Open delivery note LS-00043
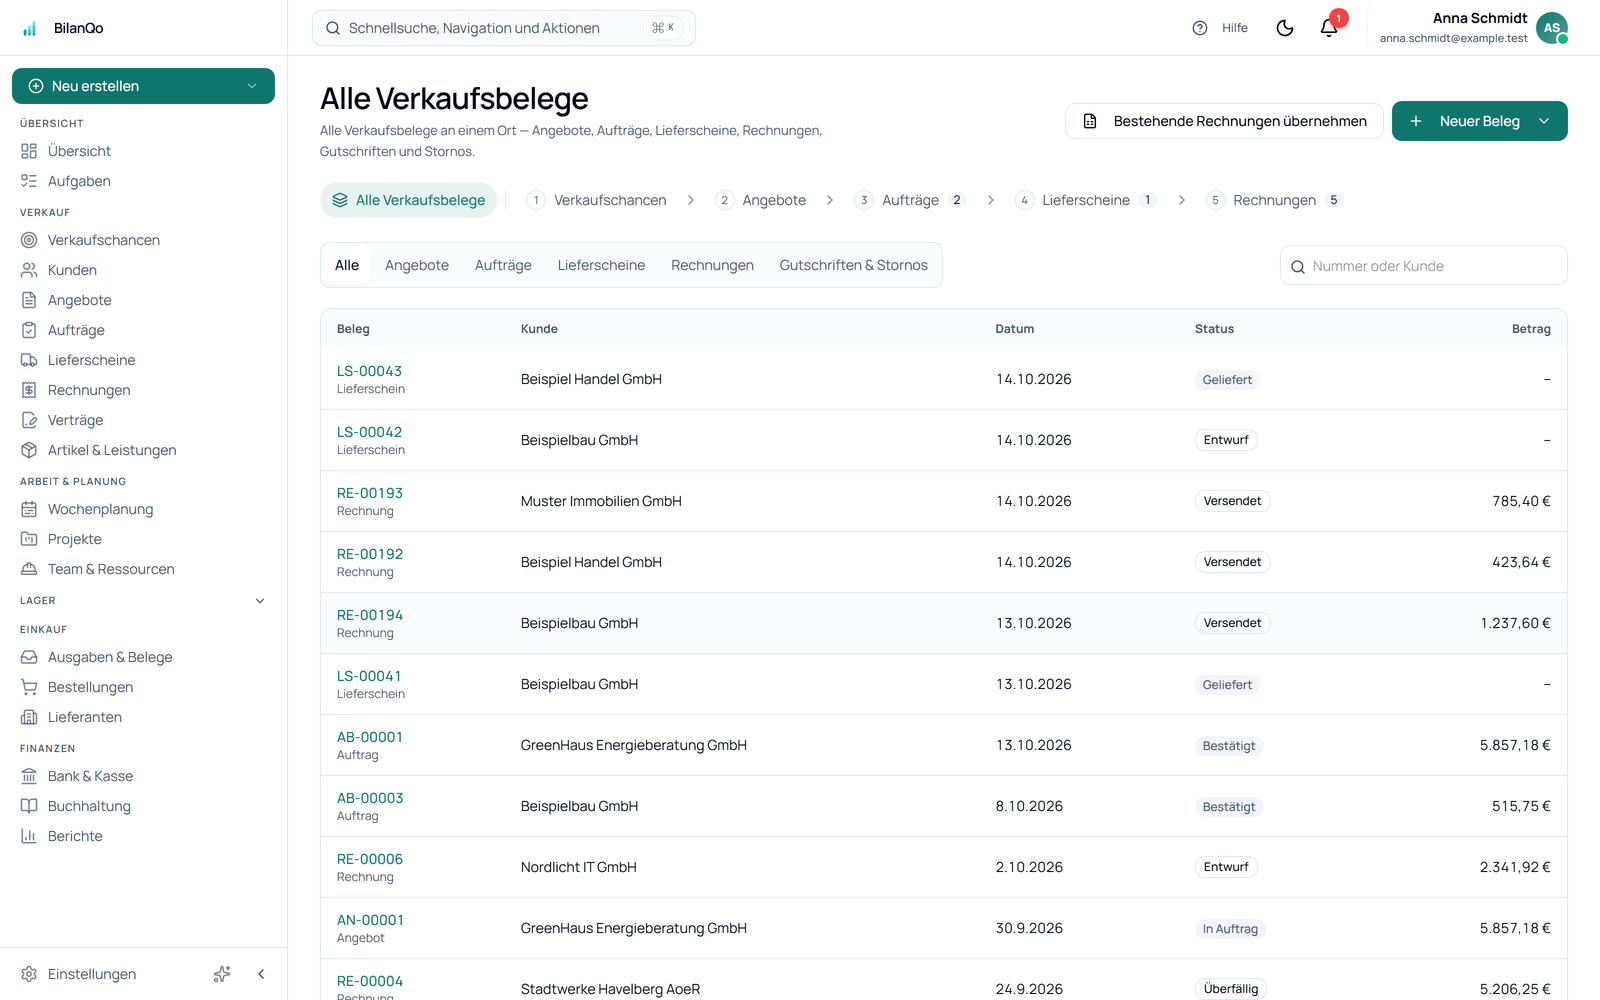The image size is (1600, 1000). click(369, 371)
